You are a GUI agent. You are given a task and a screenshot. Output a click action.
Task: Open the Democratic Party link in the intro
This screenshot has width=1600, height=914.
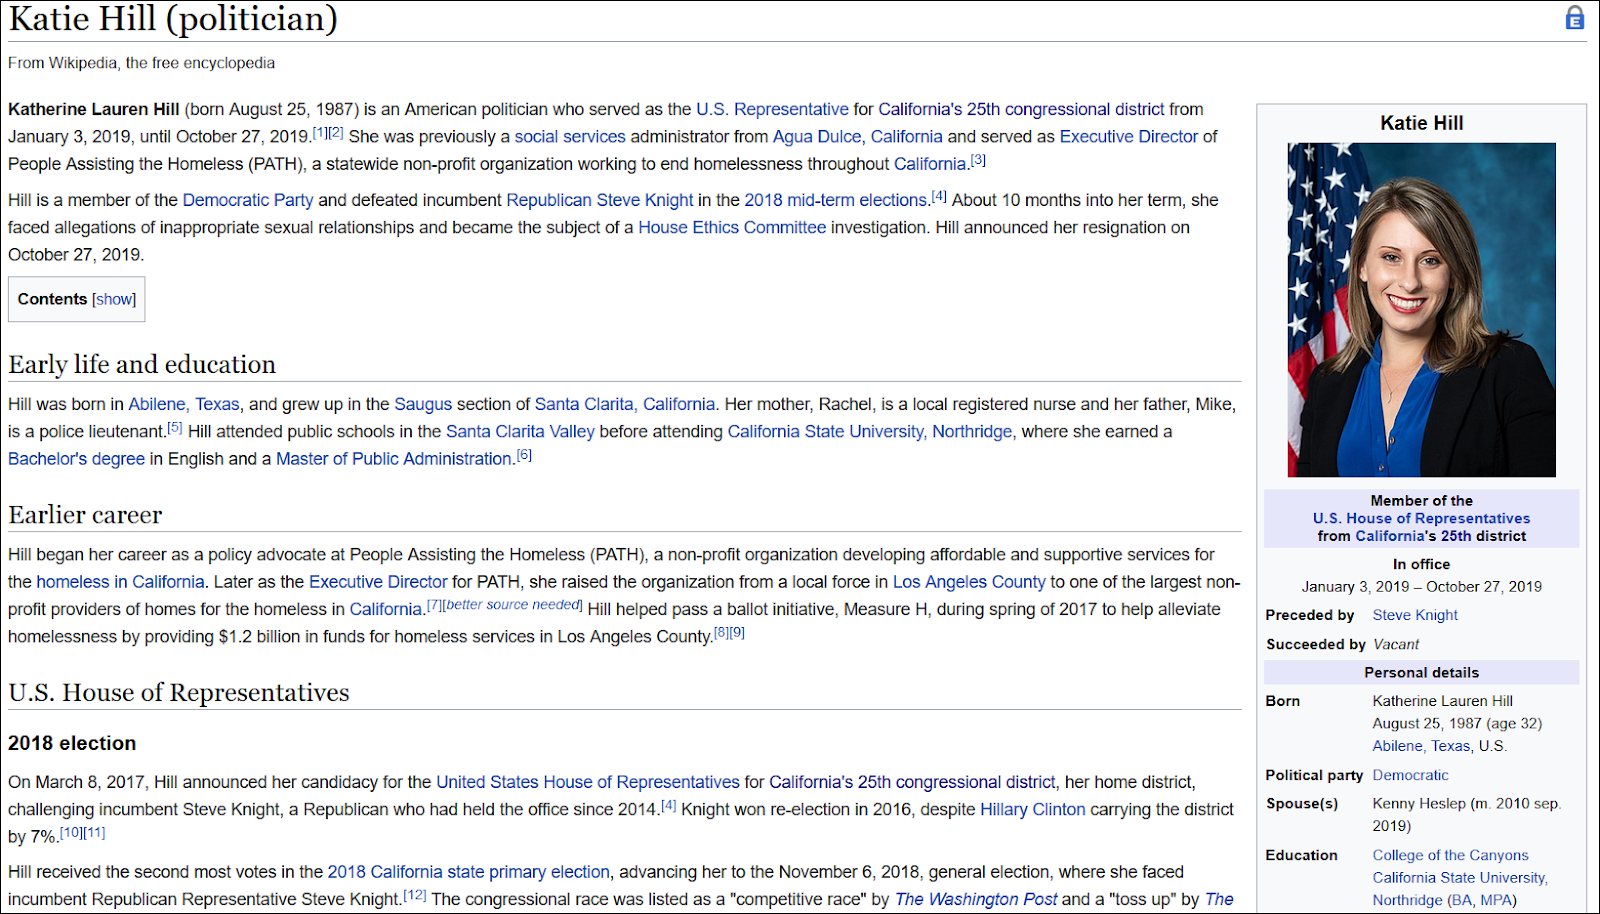coord(248,200)
